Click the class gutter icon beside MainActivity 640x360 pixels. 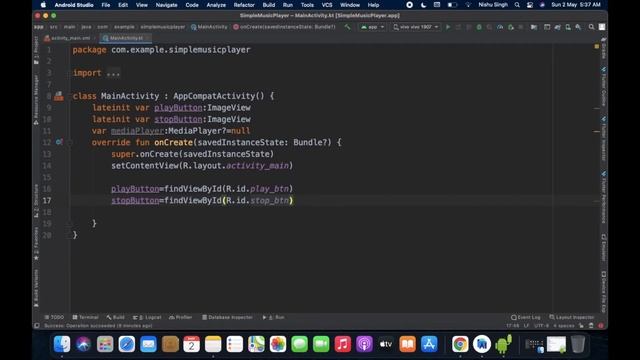pos(59,96)
